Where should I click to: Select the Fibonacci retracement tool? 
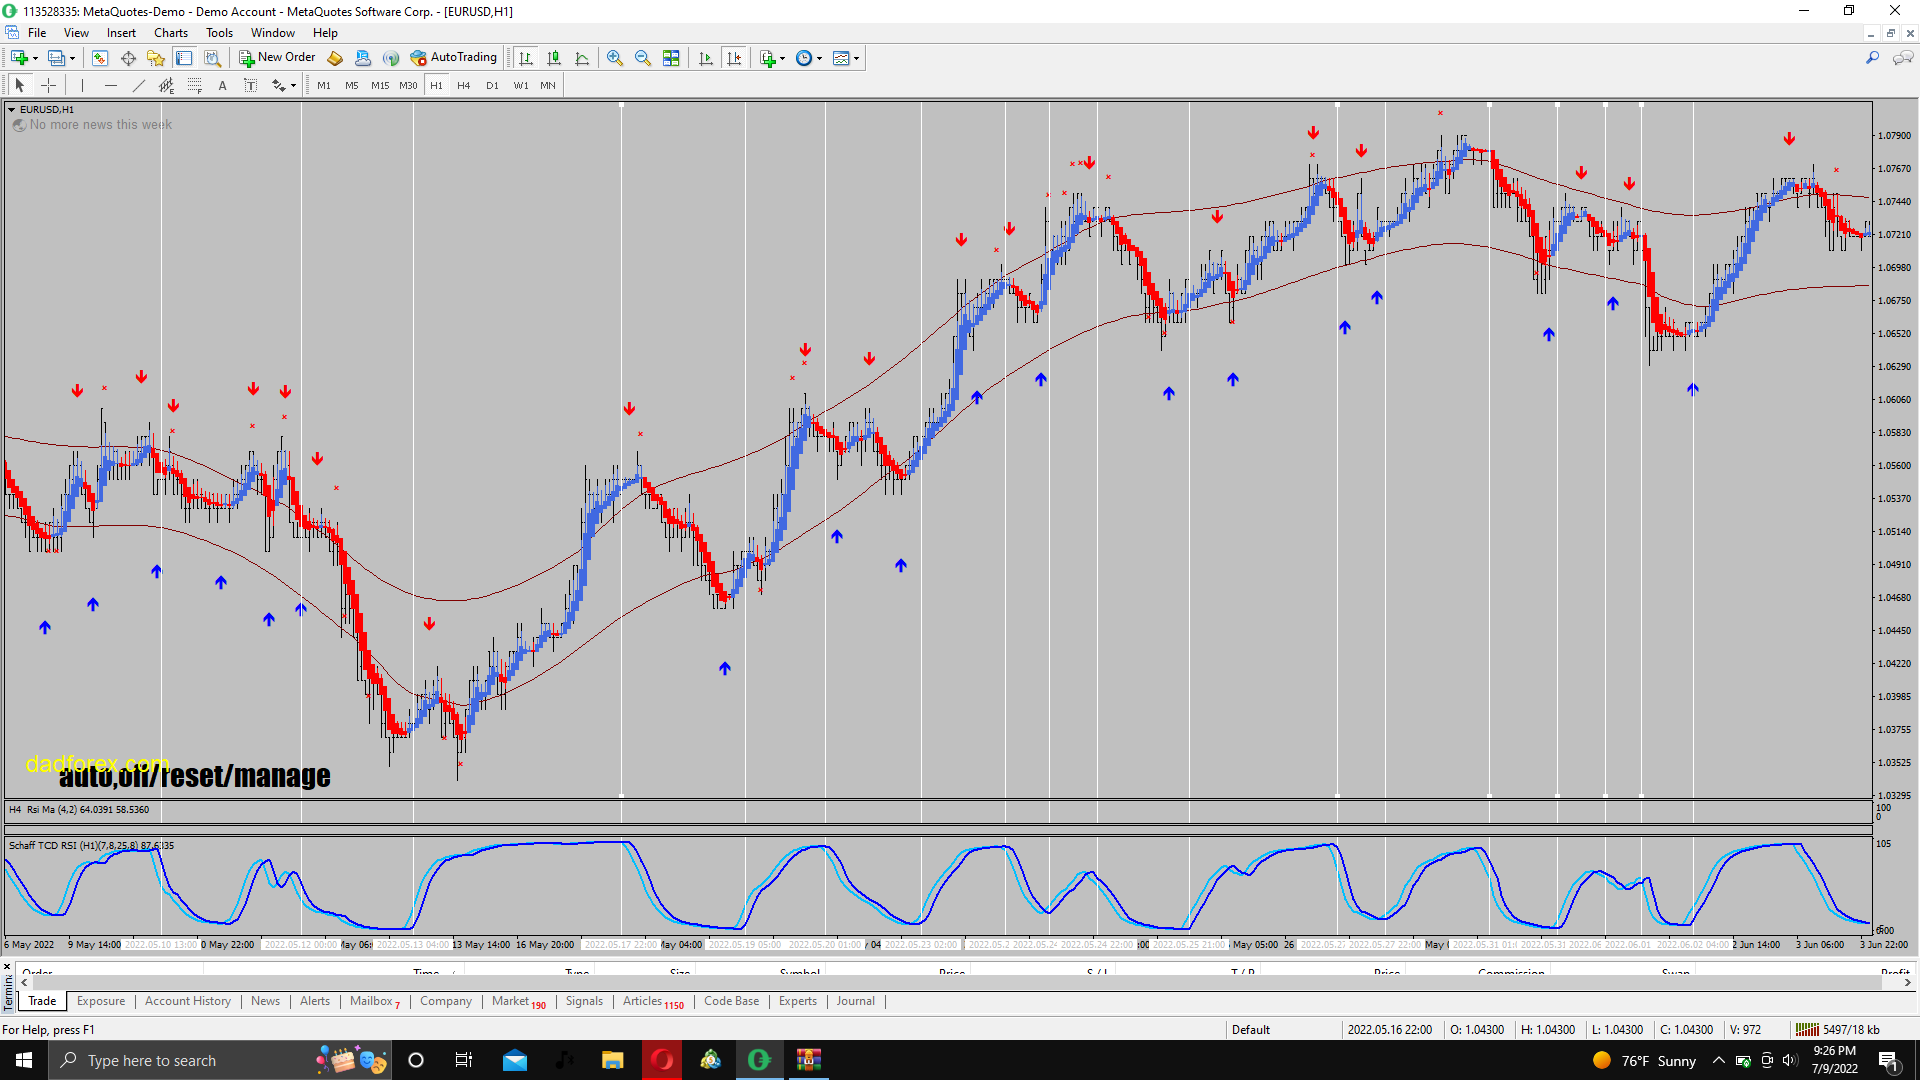pyautogui.click(x=195, y=86)
